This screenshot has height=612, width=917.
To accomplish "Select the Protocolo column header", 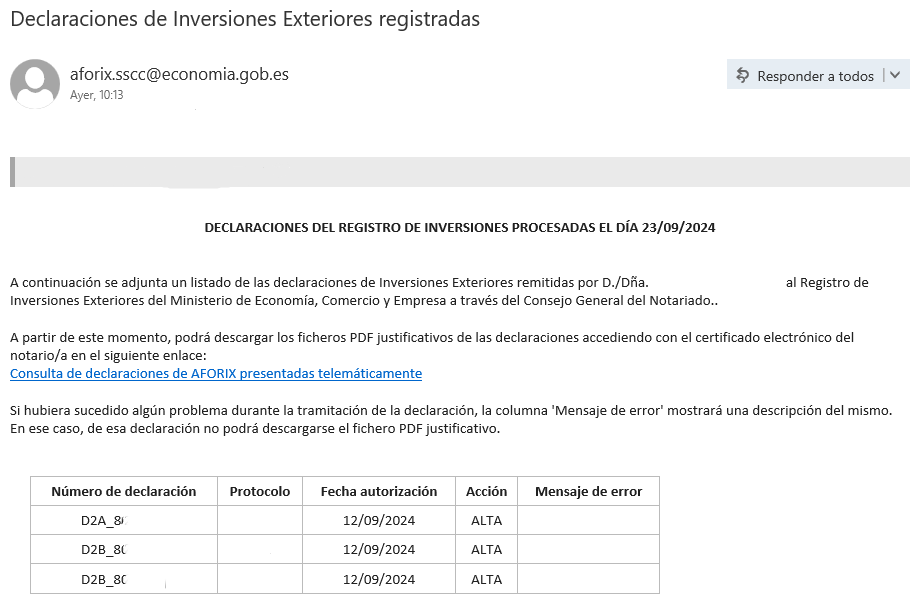I will point(260,491).
